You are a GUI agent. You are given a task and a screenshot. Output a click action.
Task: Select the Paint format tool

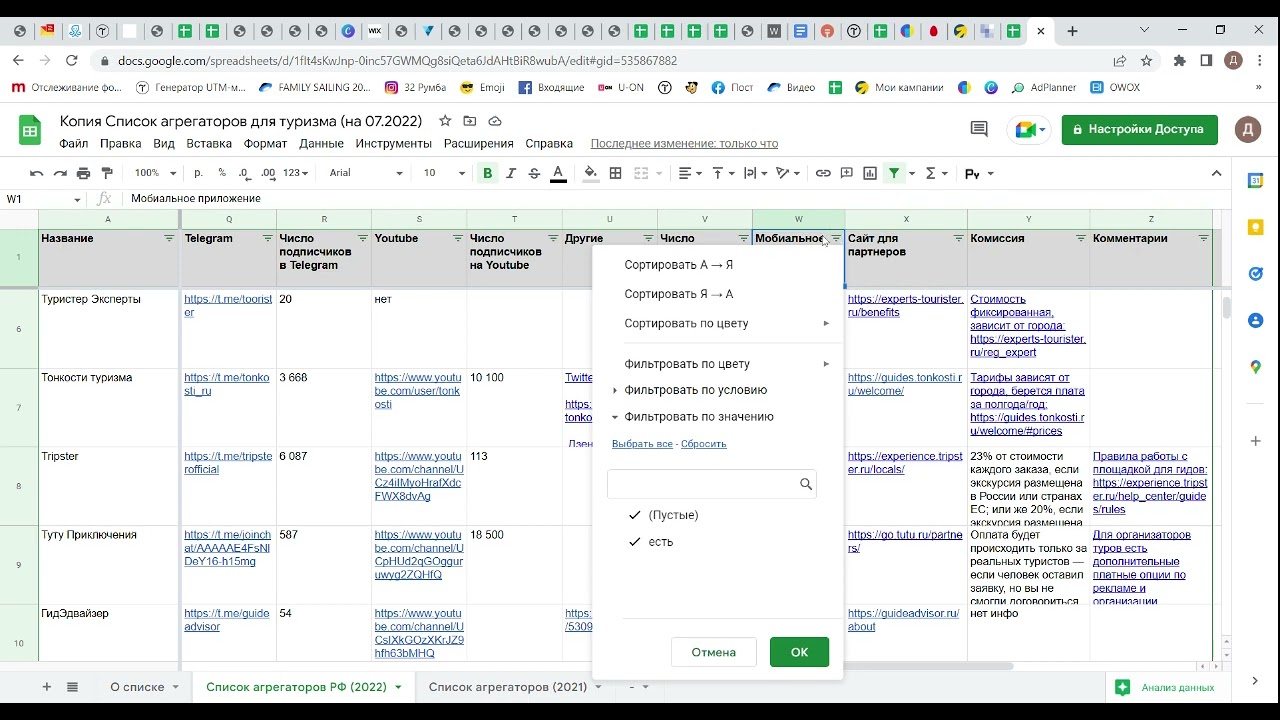(107, 173)
